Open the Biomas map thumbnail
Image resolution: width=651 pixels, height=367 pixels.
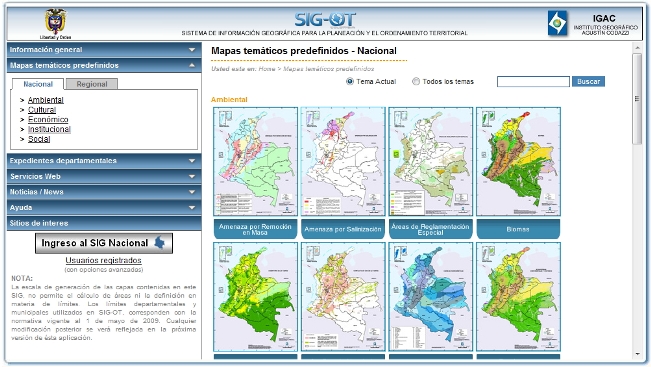(518, 161)
